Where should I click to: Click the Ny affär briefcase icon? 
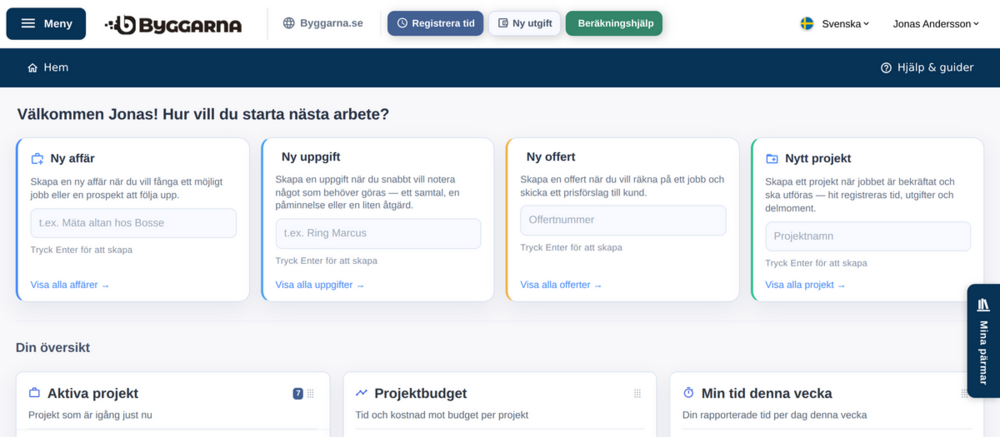[37, 159]
